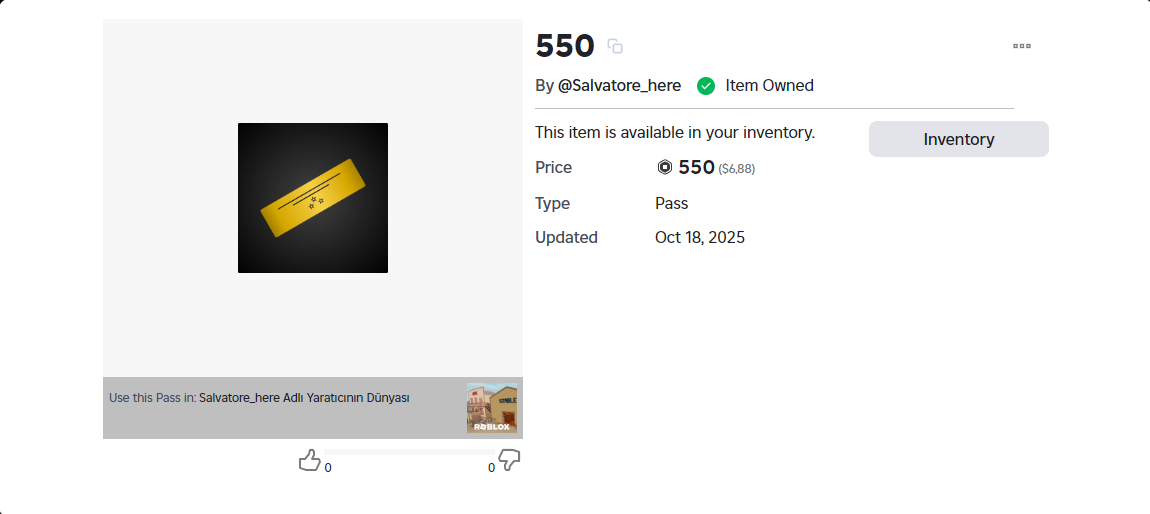Open the @Salvatore_here creator profile link
Image resolution: width=1150 pixels, height=514 pixels.
pos(619,86)
